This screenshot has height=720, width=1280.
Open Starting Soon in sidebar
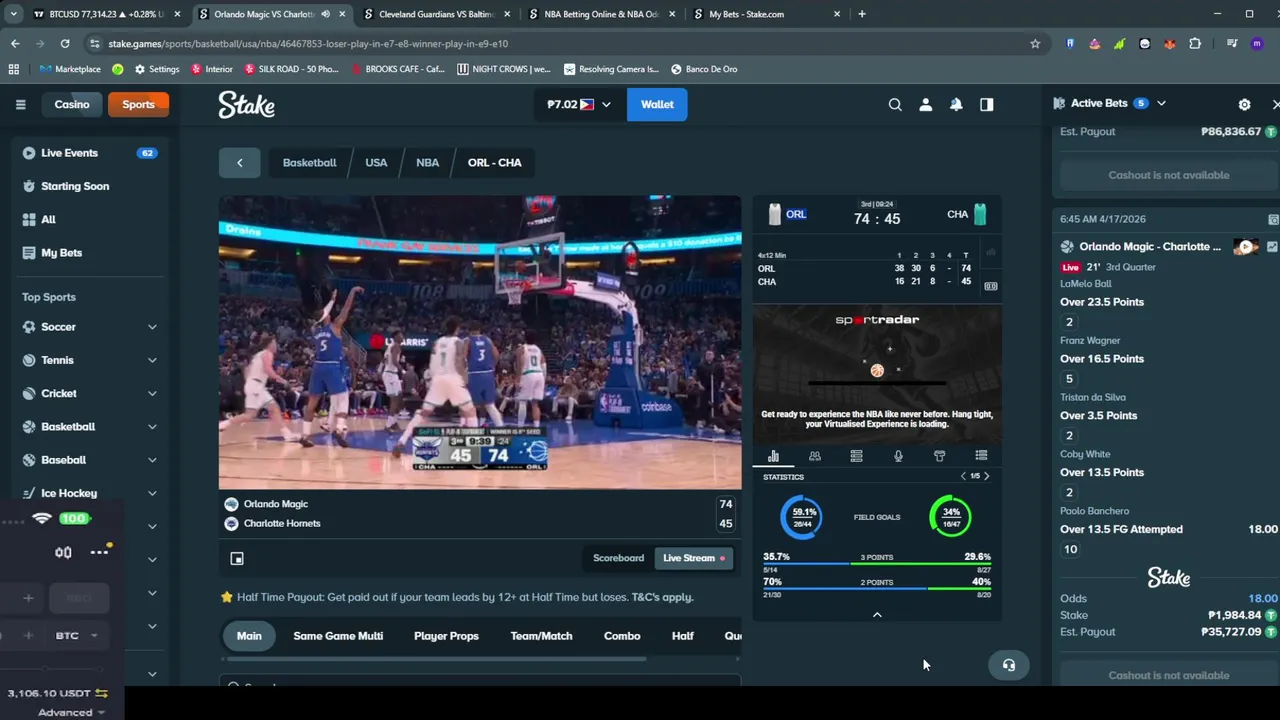click(x=90, y=186)
